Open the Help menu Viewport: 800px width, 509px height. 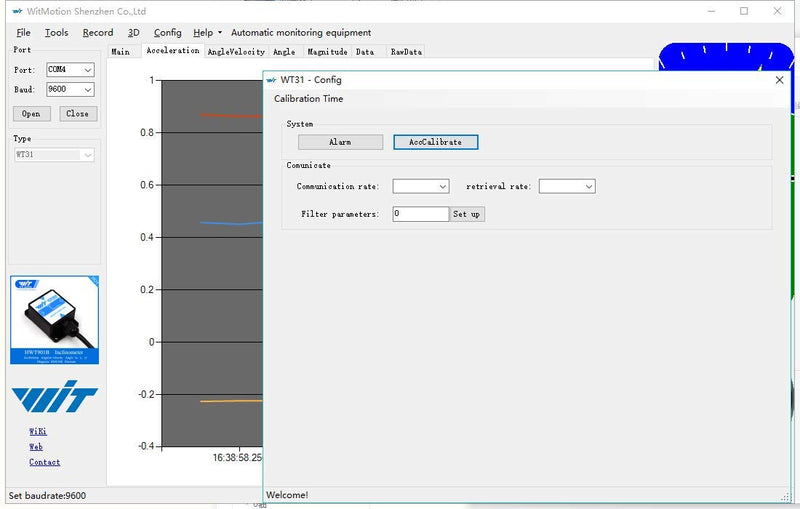pos(203,33)
